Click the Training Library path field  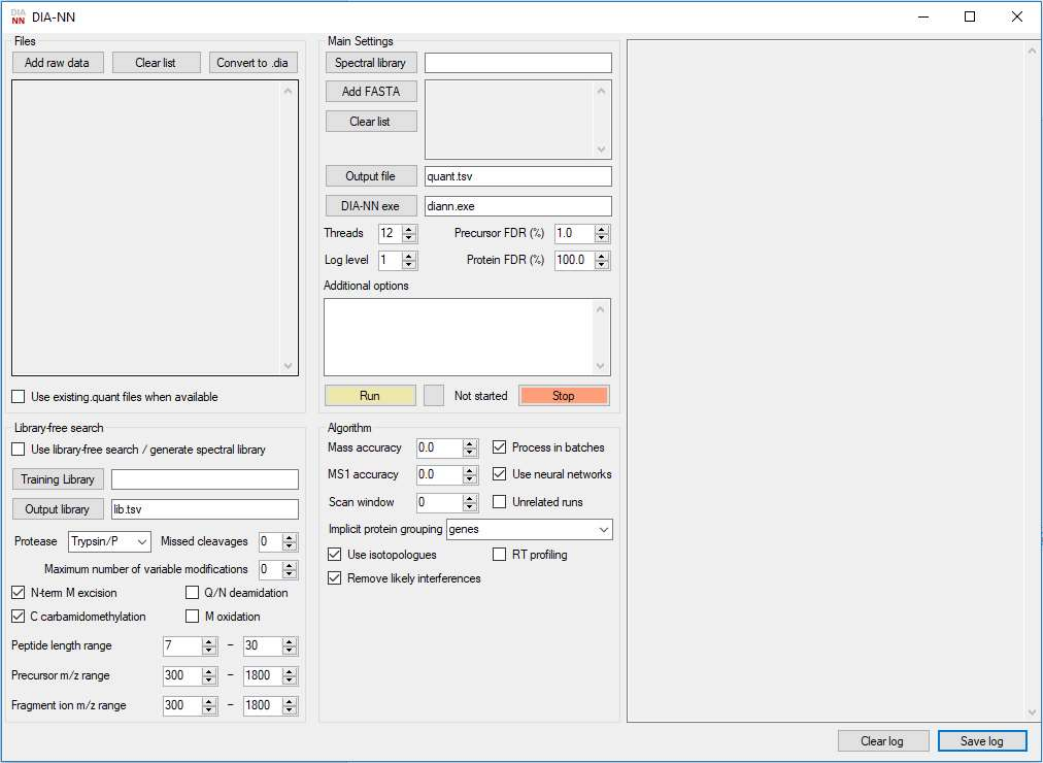tap(205, 479)
